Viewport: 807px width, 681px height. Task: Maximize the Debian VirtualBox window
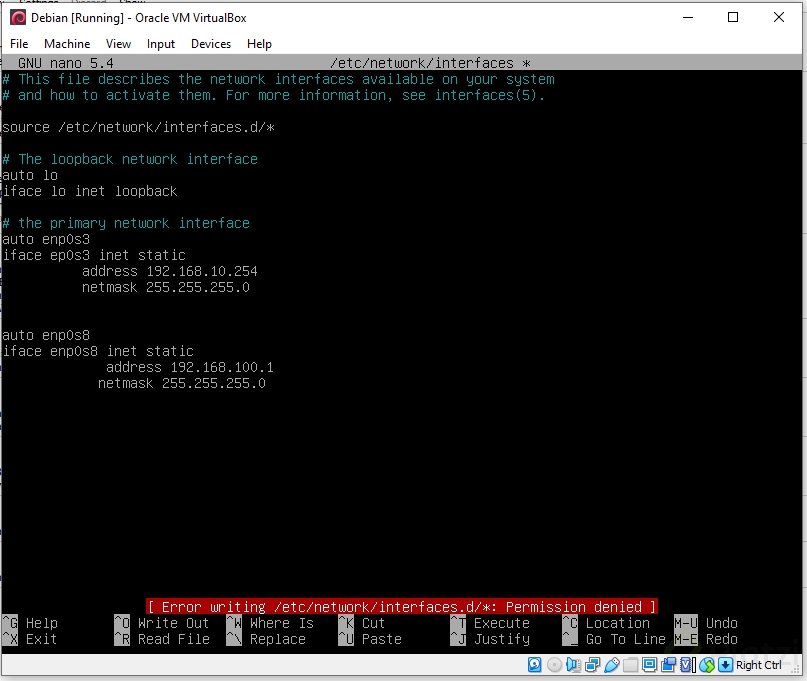click(733, 18)
